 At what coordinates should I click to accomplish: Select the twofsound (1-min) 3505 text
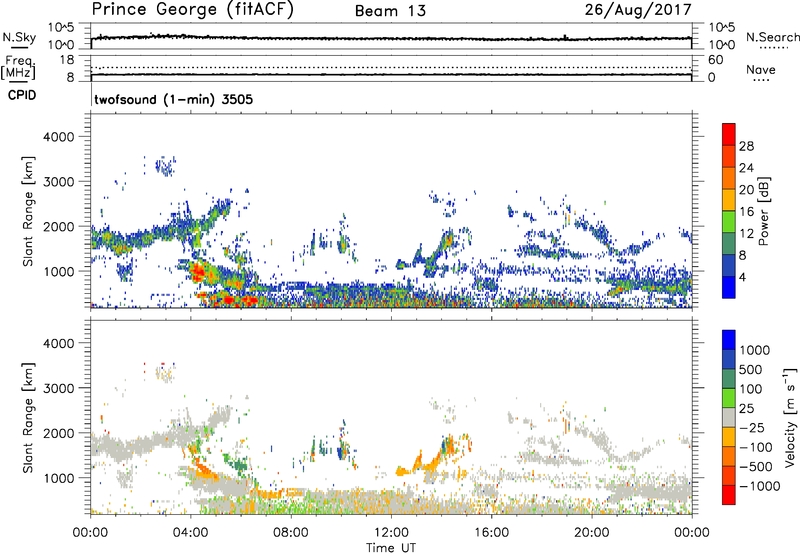pyautogui.click(x=173, y=99)
